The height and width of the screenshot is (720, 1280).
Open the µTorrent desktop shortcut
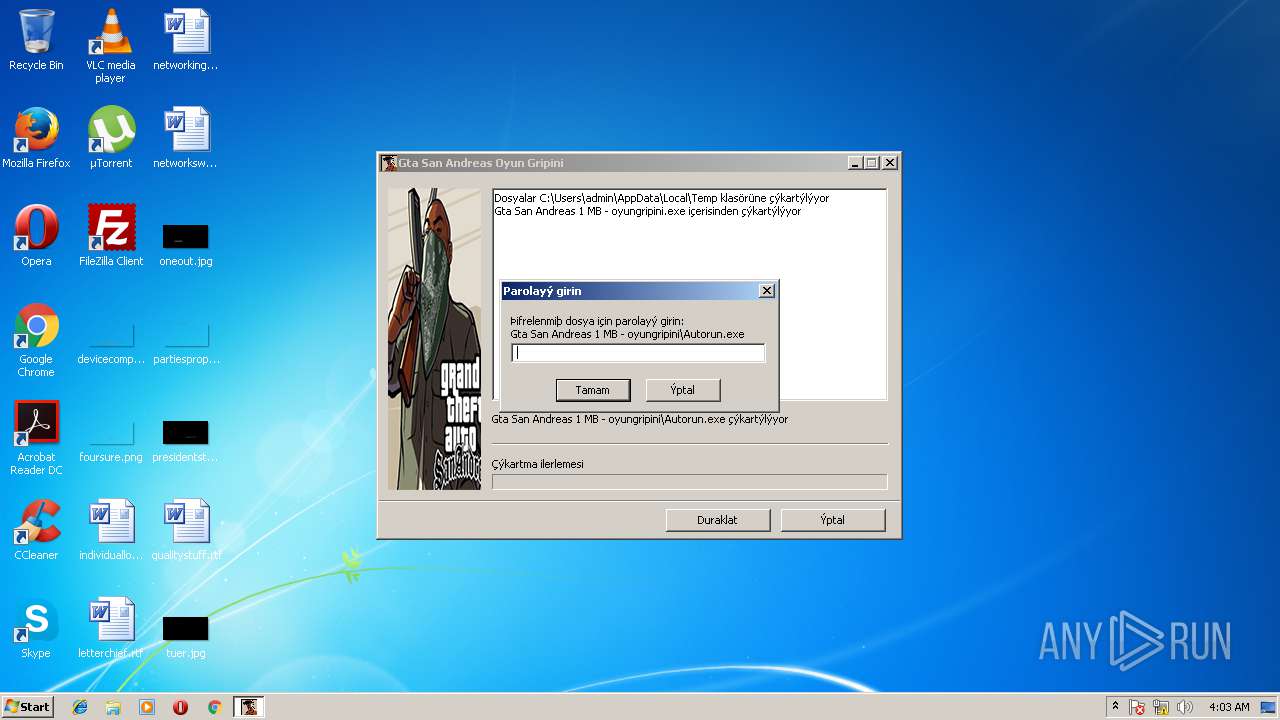pyautogui.click(x=110, y=138)
